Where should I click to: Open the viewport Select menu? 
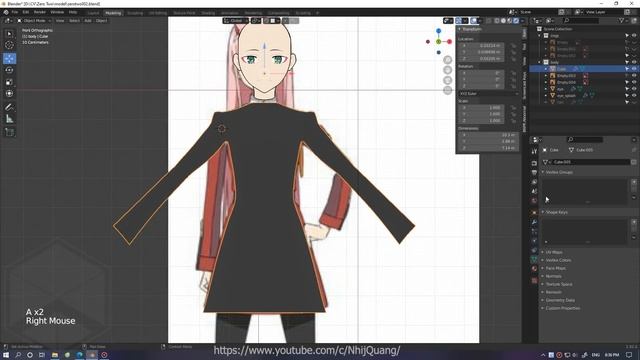74,20
